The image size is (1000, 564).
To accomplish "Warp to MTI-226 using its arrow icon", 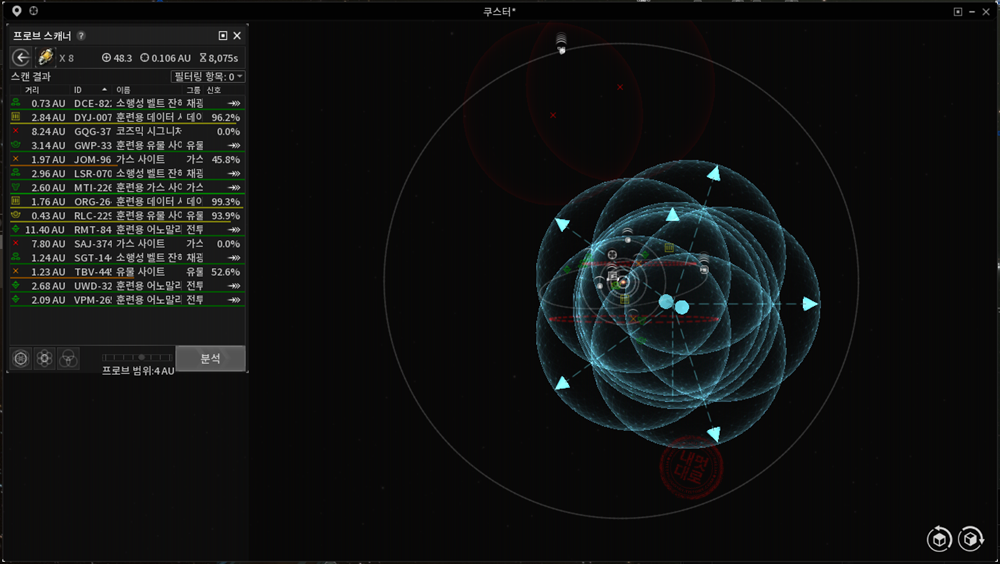I will [x=234, y=188].
